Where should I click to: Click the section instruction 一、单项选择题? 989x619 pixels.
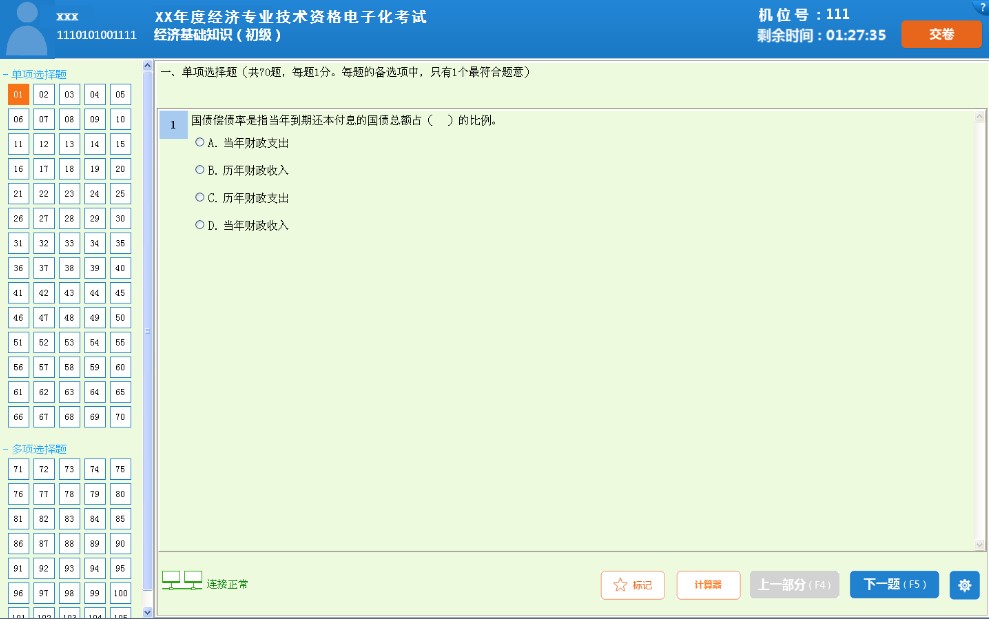tap(346, 72)
